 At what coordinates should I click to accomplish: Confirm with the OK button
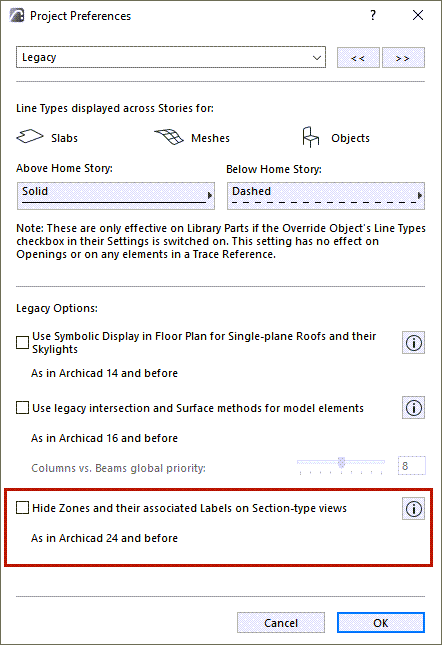point(381,623)
